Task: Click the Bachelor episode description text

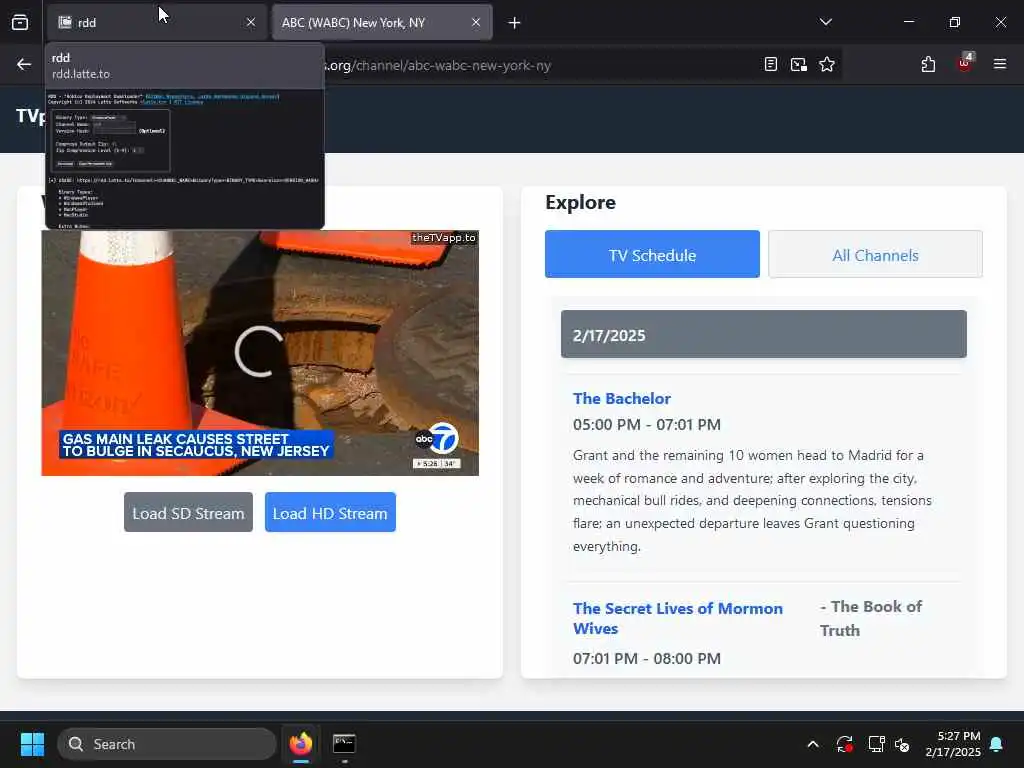Action: pyautogui.click(x=752, y=501)
